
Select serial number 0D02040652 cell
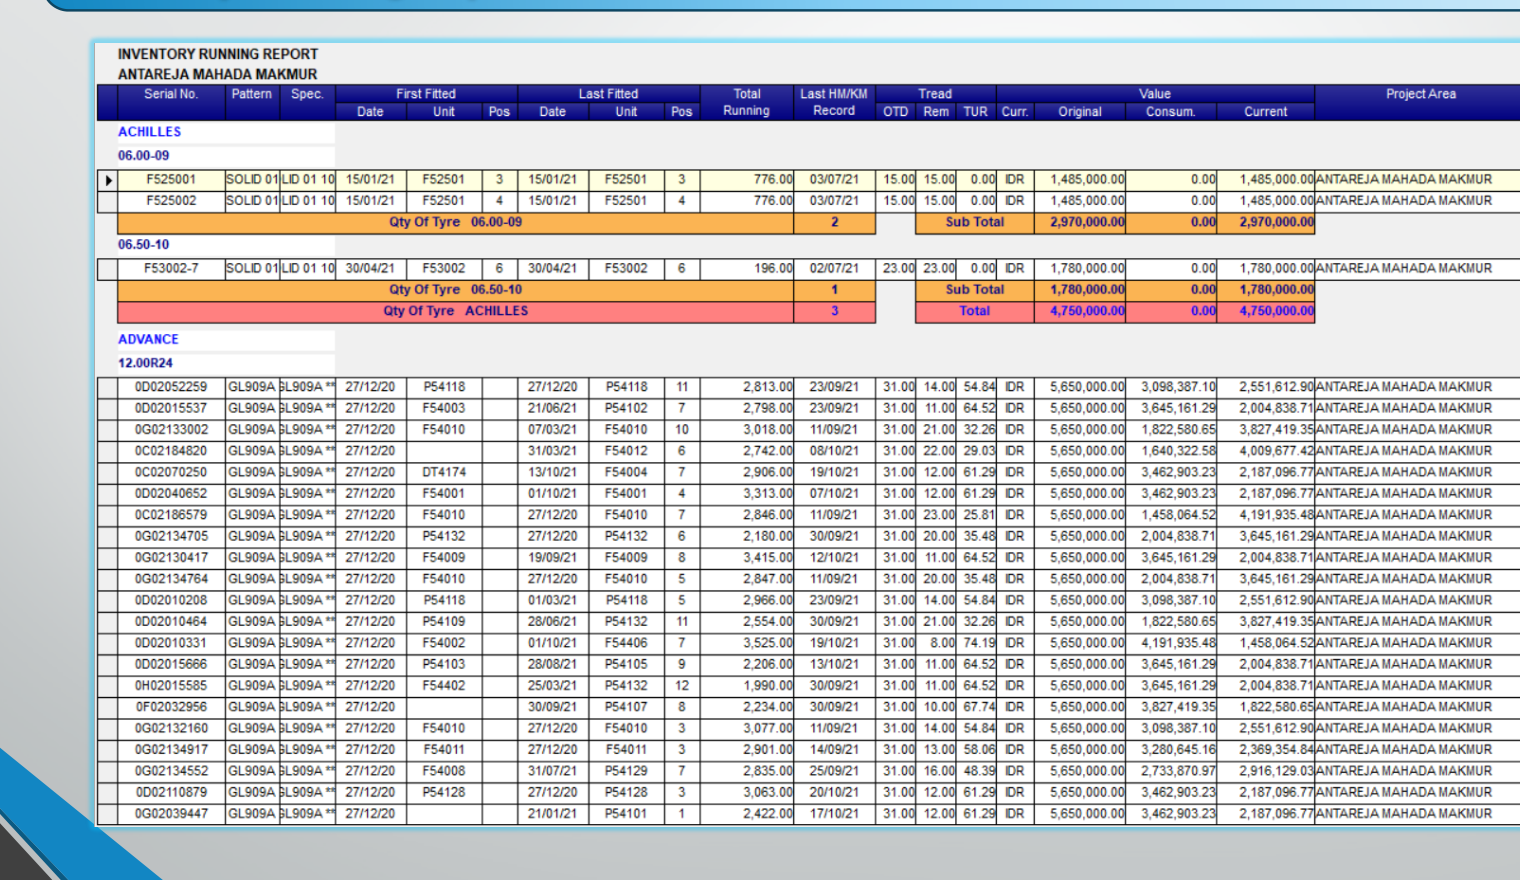tap(171, 494)
